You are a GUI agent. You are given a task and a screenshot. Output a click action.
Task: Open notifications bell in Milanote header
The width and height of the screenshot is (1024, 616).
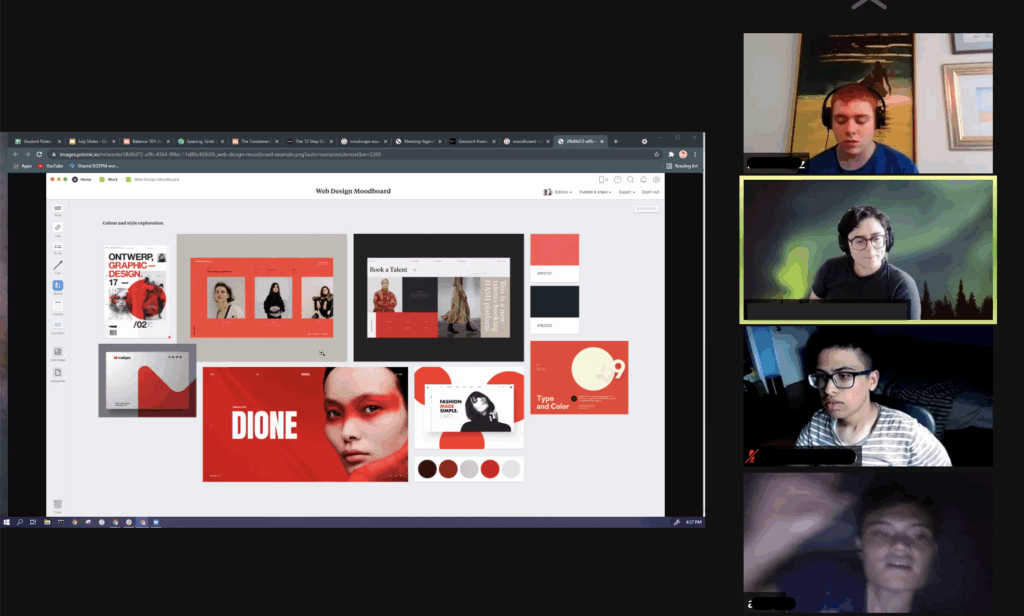click(643, 179)
